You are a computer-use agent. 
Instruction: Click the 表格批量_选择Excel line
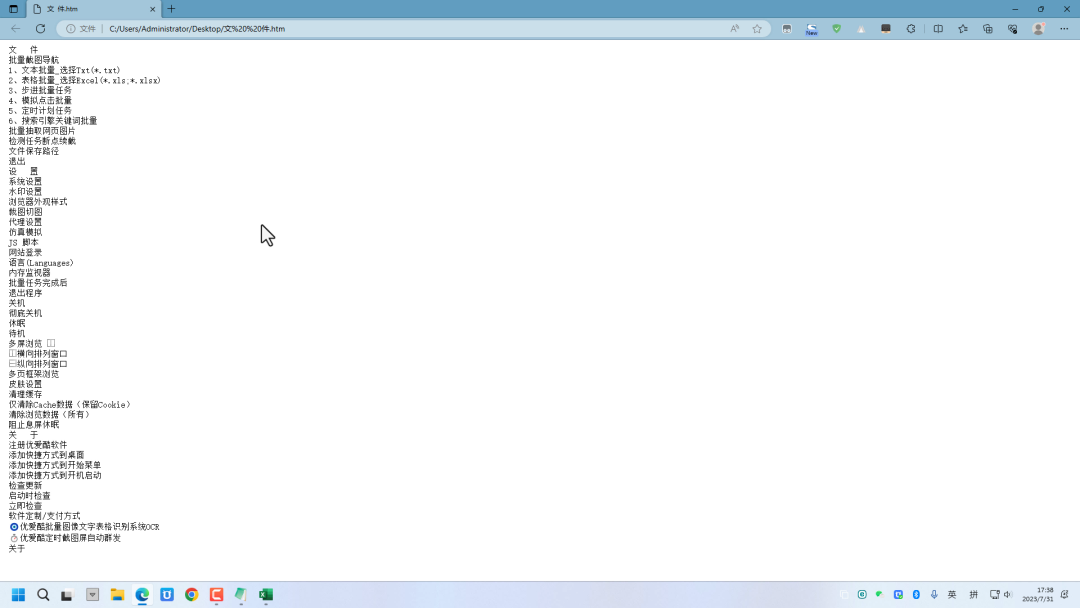coord(85,81)
